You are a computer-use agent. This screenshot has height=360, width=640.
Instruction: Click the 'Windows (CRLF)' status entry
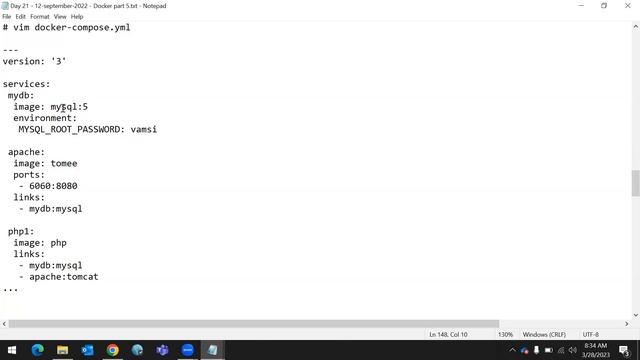(544, 334)
